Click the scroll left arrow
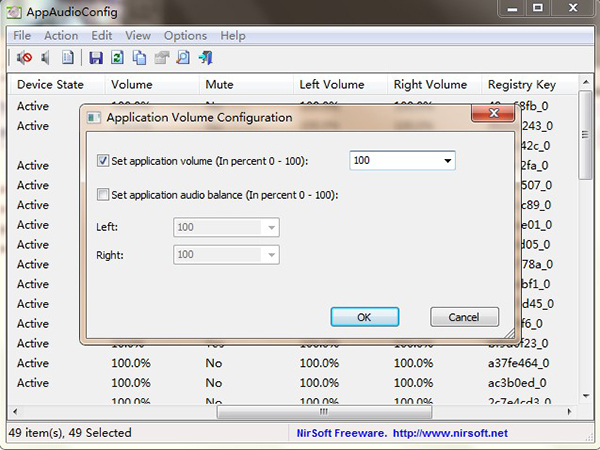 coord(15,412)
